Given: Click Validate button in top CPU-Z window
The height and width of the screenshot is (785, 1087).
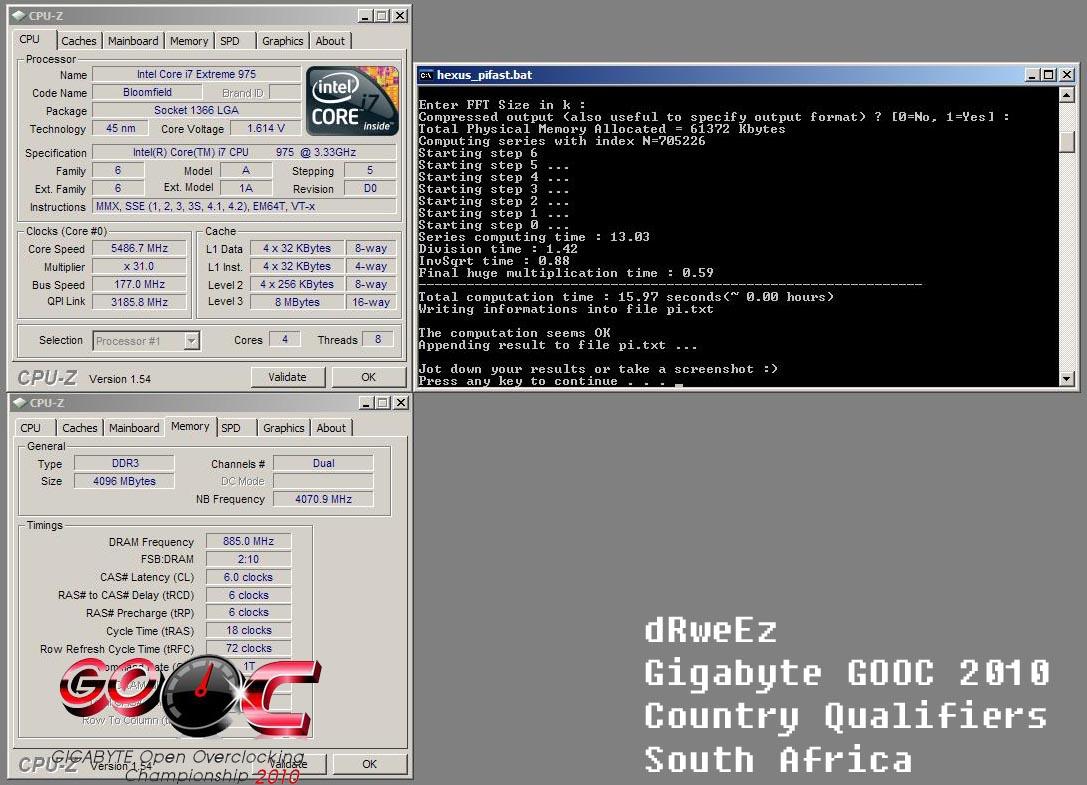Looking at the screenshot, I should (x=287, y=377).
